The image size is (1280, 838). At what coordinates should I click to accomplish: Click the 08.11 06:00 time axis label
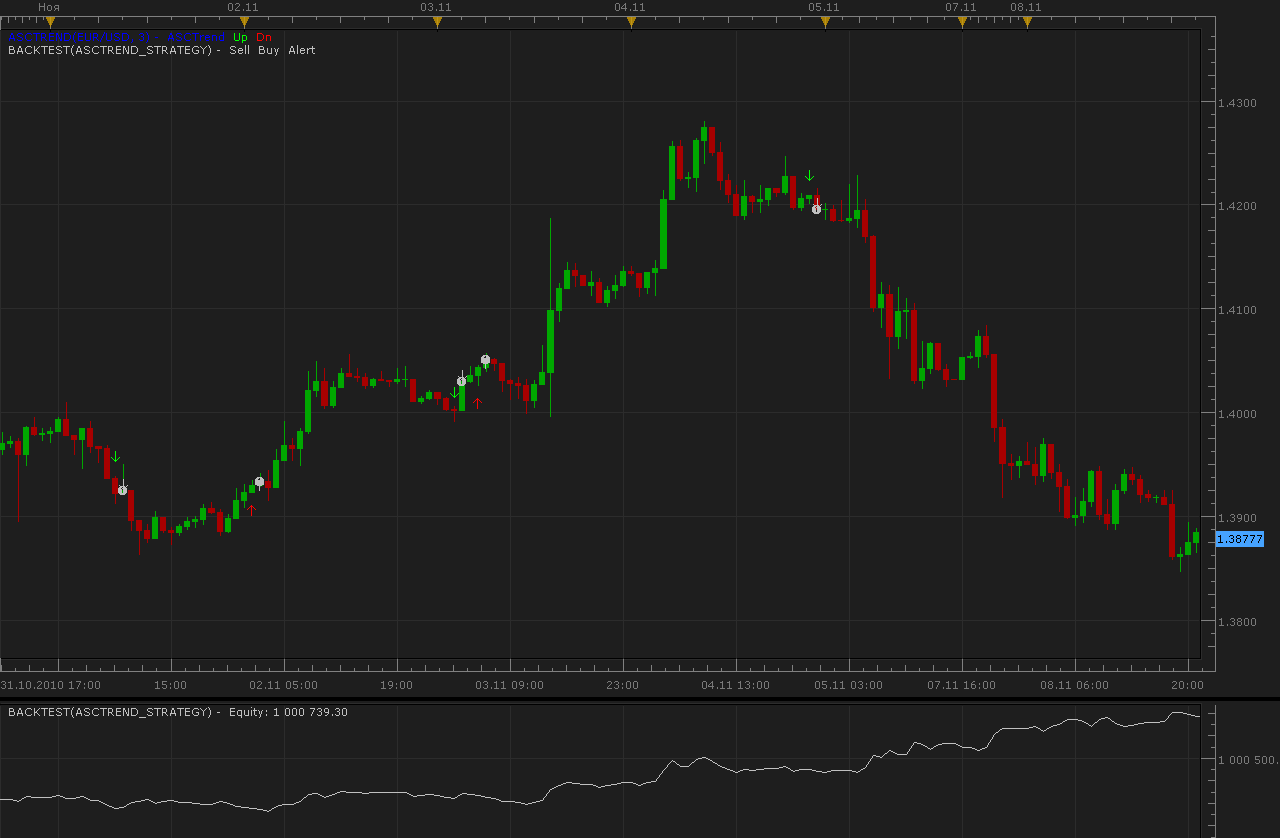tap(1075, 685)
